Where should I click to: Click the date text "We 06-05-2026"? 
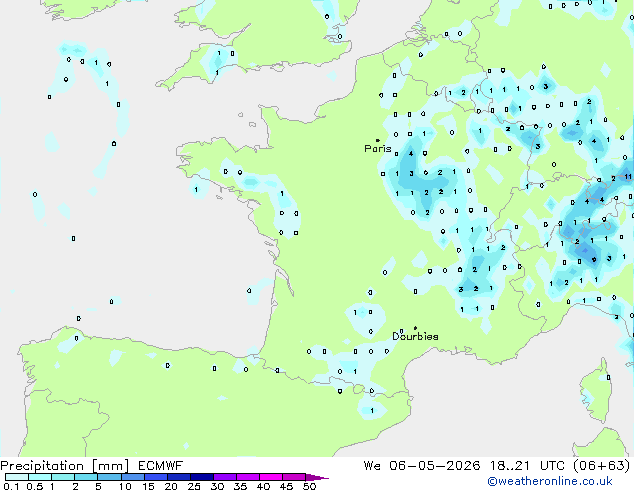(422, 466)
